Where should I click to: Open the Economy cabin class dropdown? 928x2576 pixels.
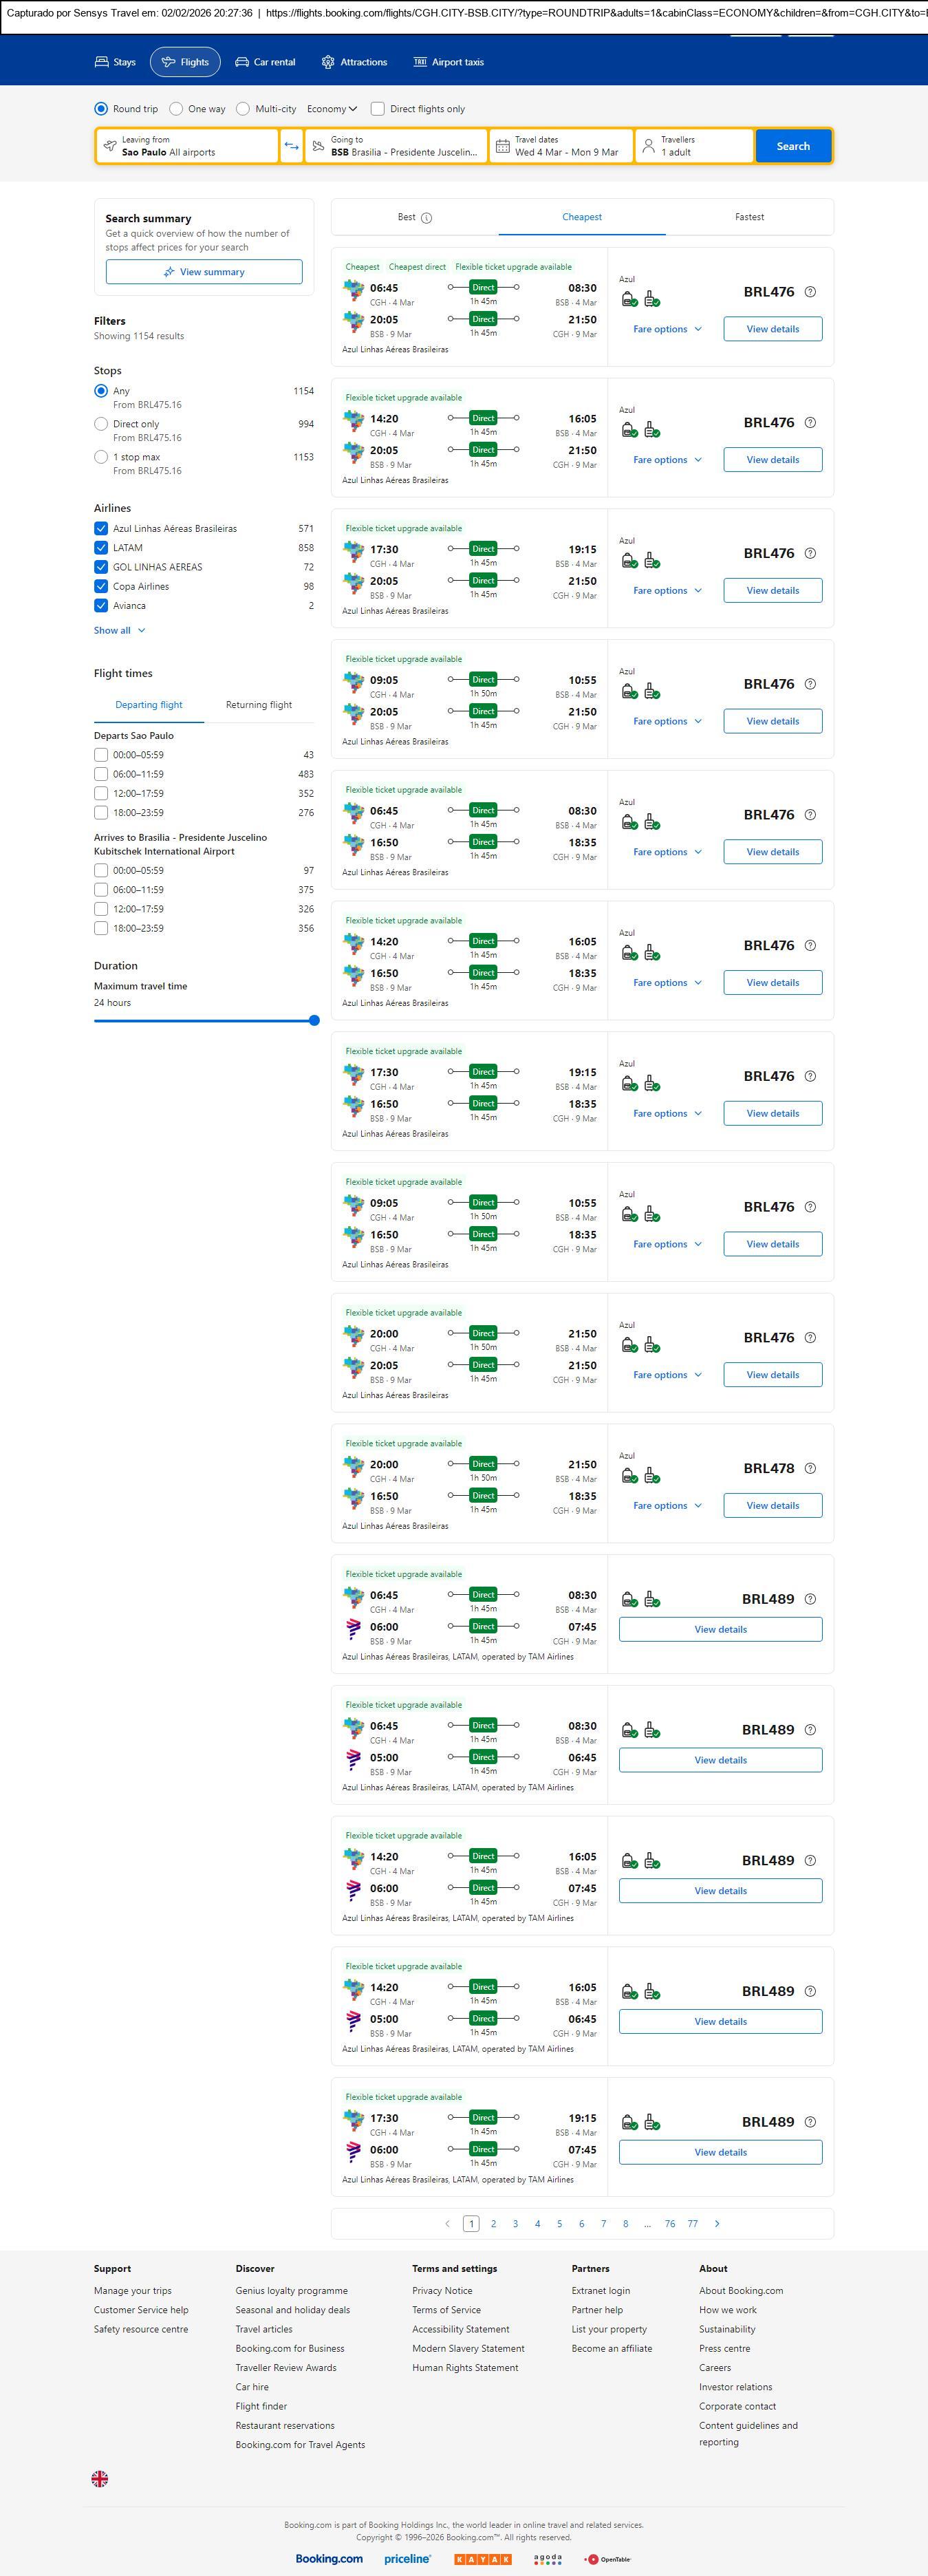click(x=332, y=109)
